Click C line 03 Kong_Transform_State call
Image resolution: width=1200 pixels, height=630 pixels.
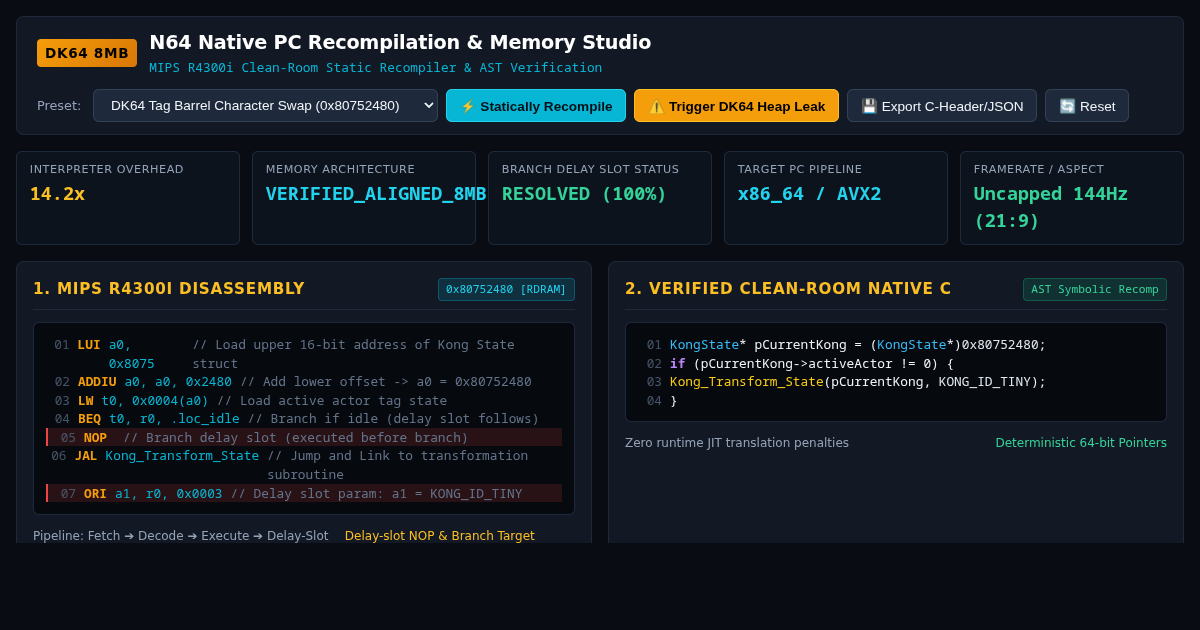click(x=896, y=382)
